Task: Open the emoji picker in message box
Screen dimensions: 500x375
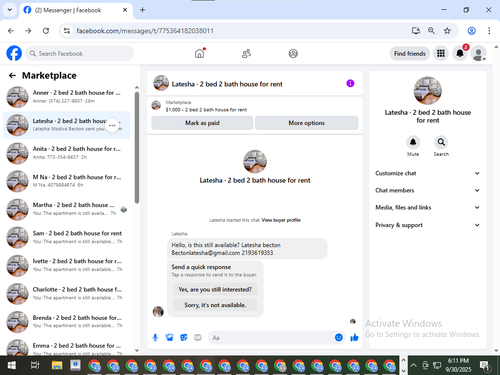Action: pyautogui.click(x=339, y=338)
